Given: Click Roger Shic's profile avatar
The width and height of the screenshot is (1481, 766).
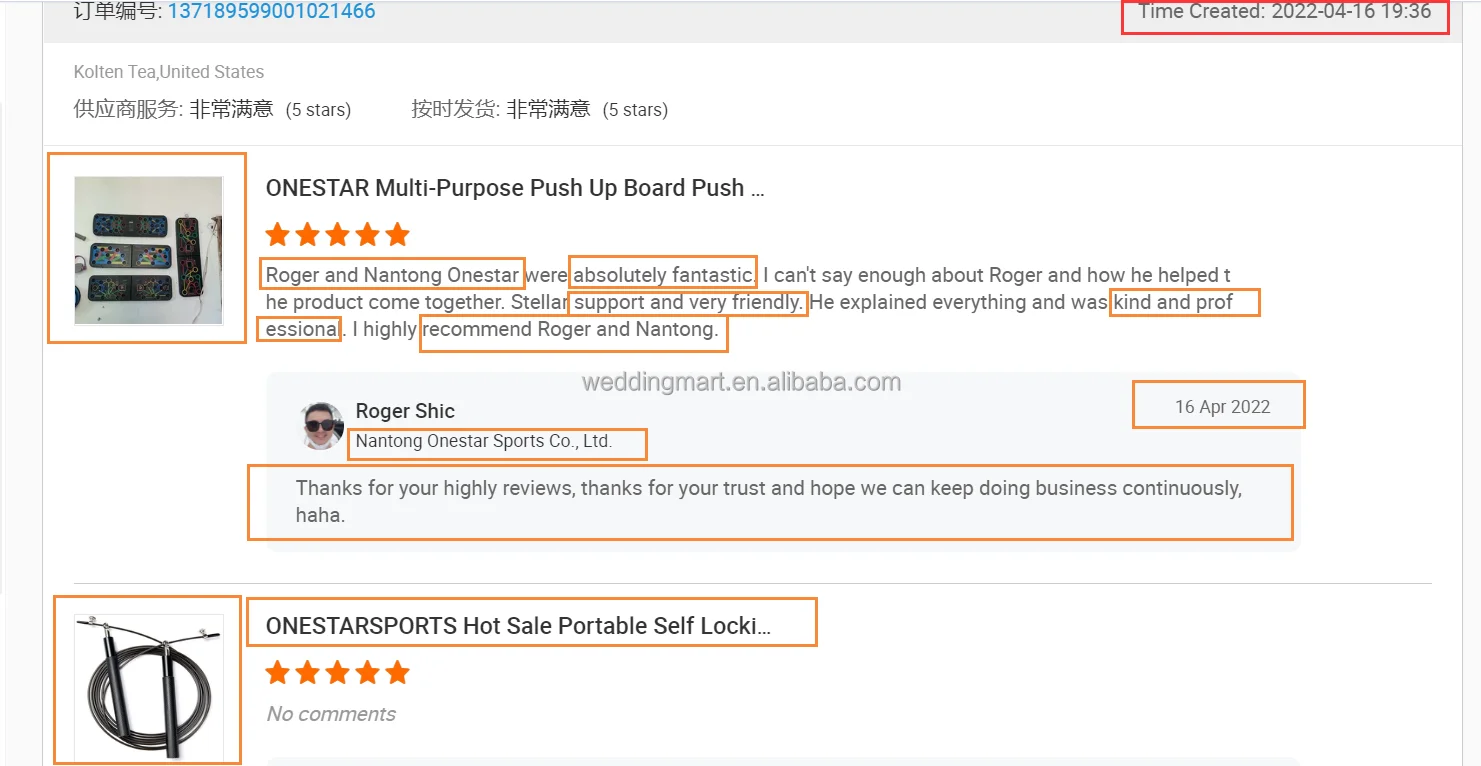Looking at the screenshot, I should (x=322, y=425).
